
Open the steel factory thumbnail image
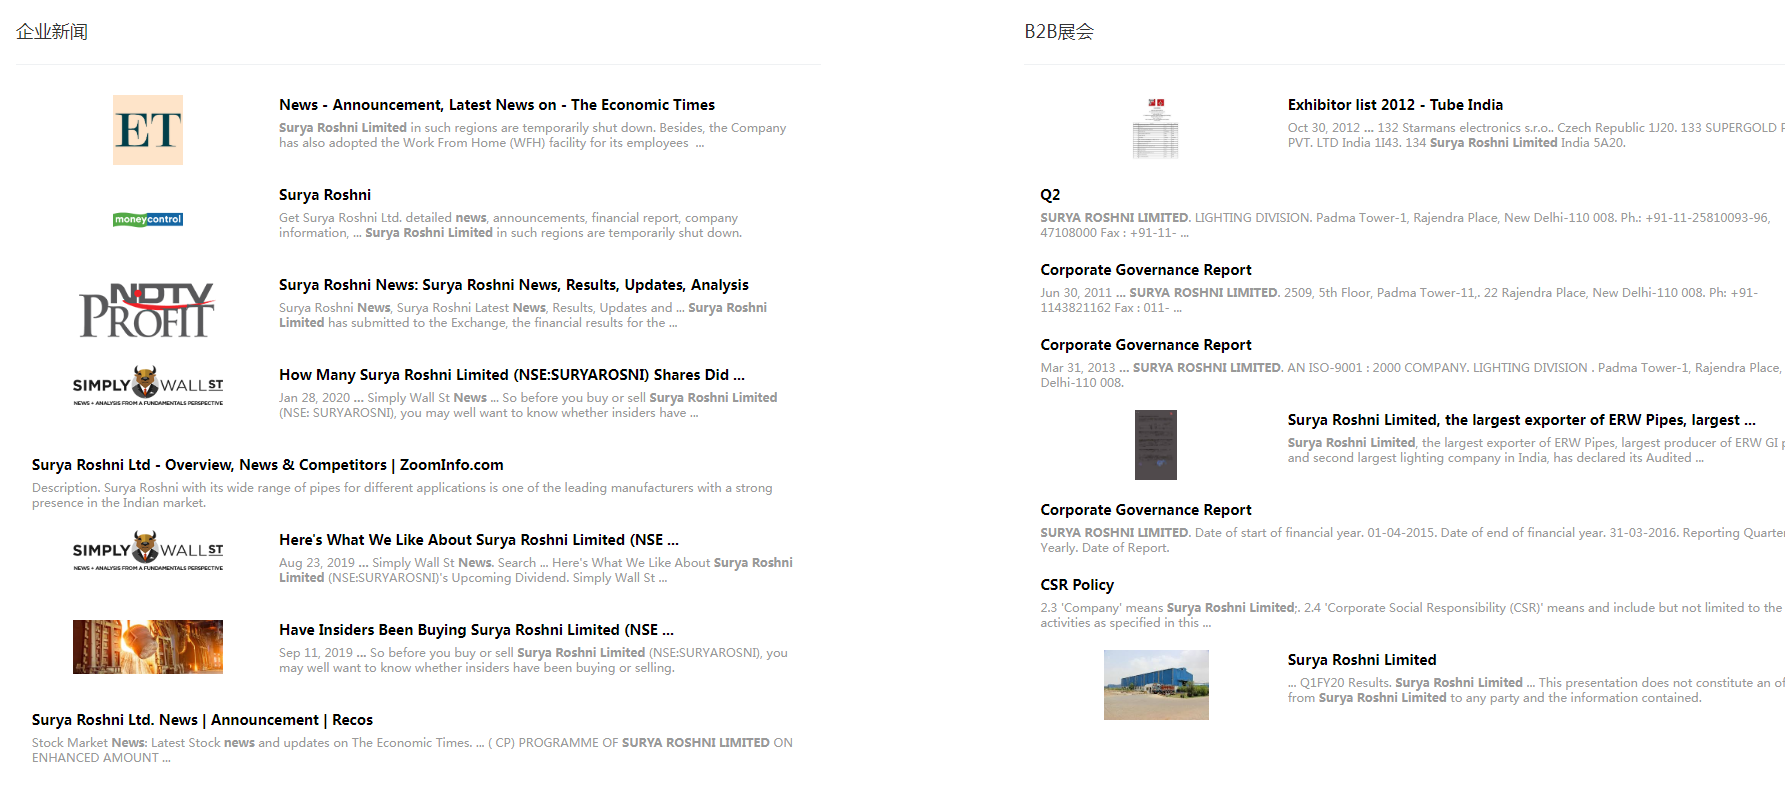point(148,647)
